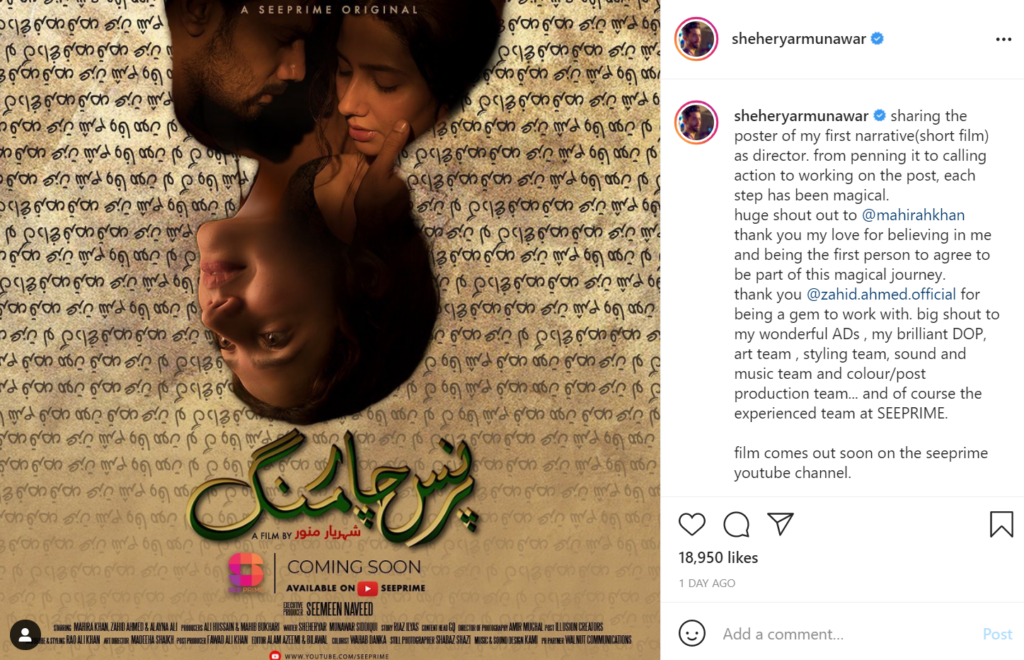Click the film poster image
Screen dimensions: 1024x660
point(330,330)
